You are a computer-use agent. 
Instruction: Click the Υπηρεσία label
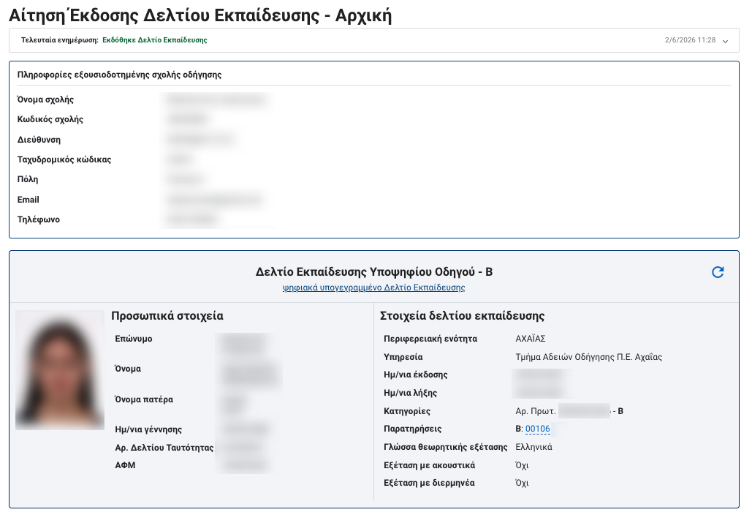403,357
